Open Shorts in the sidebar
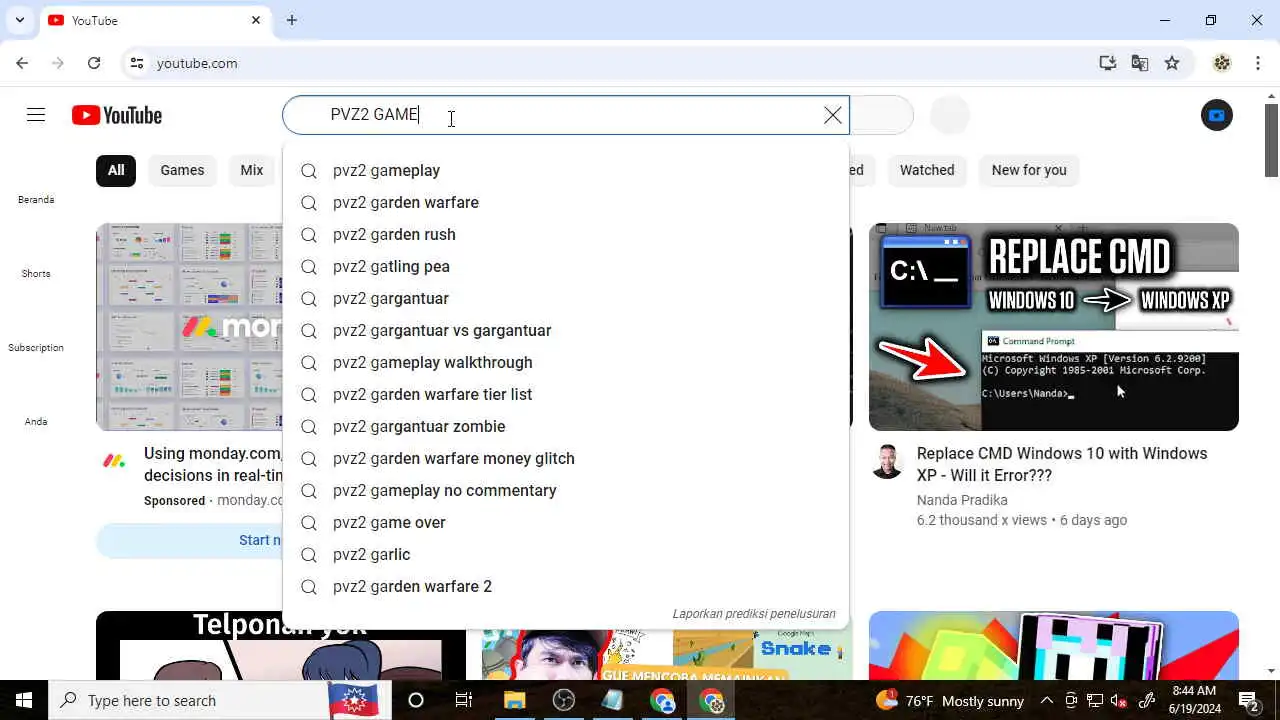This screenshot has height=720, width=1280. tap(36, 273)
